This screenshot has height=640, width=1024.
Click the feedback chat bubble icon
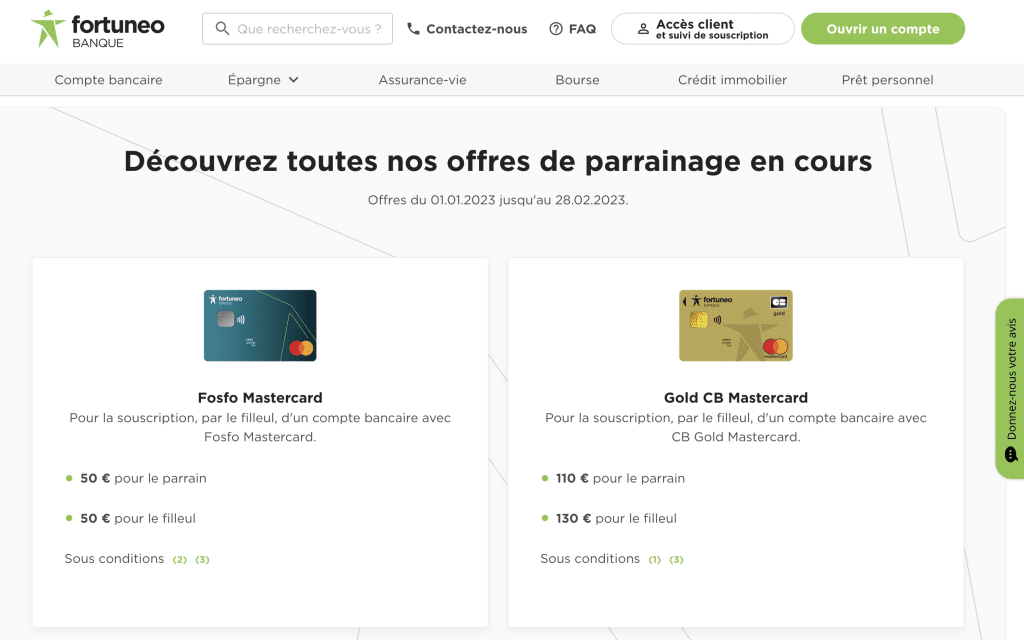(1011, 455)
